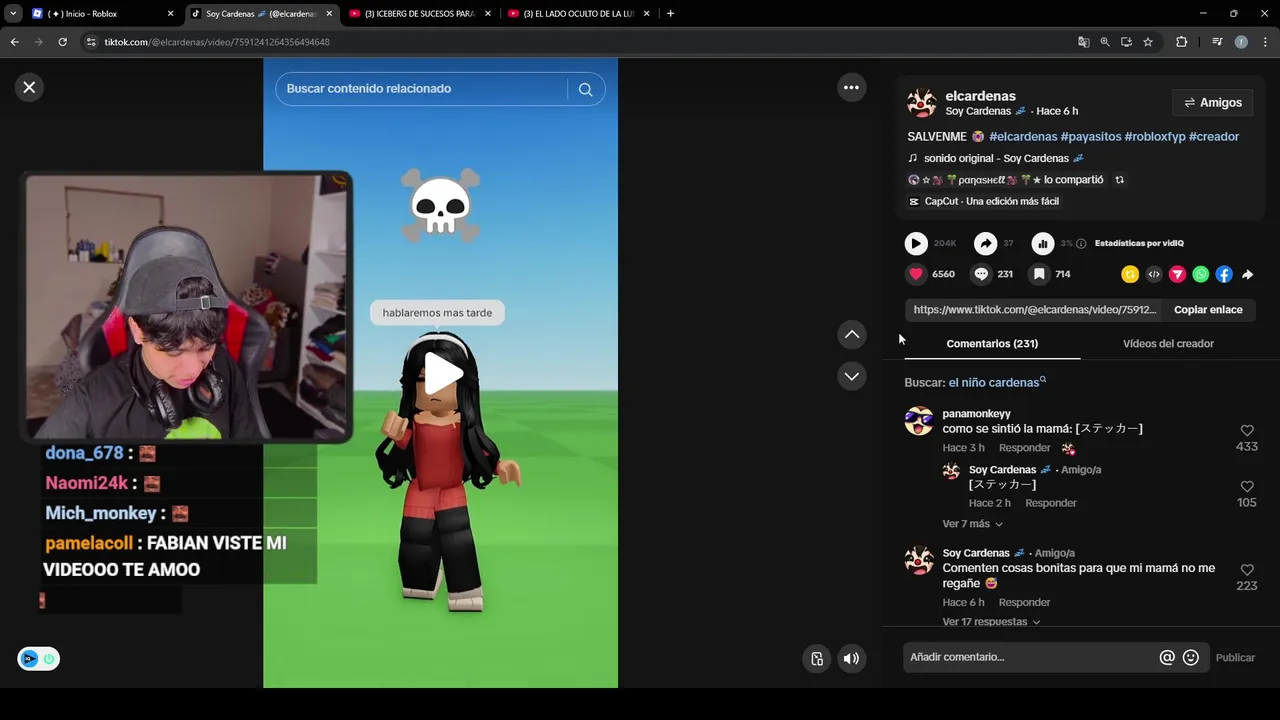Click the @ mention icon in comment box
This screenshot has height=720, width=1280.
(1167, 657)
